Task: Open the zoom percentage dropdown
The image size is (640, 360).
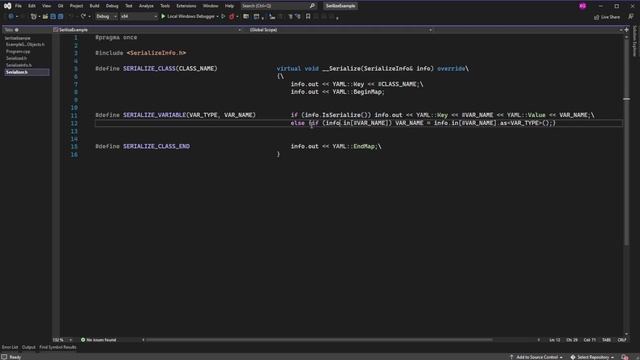Action: pyautogui.click(x=62, y=340)
